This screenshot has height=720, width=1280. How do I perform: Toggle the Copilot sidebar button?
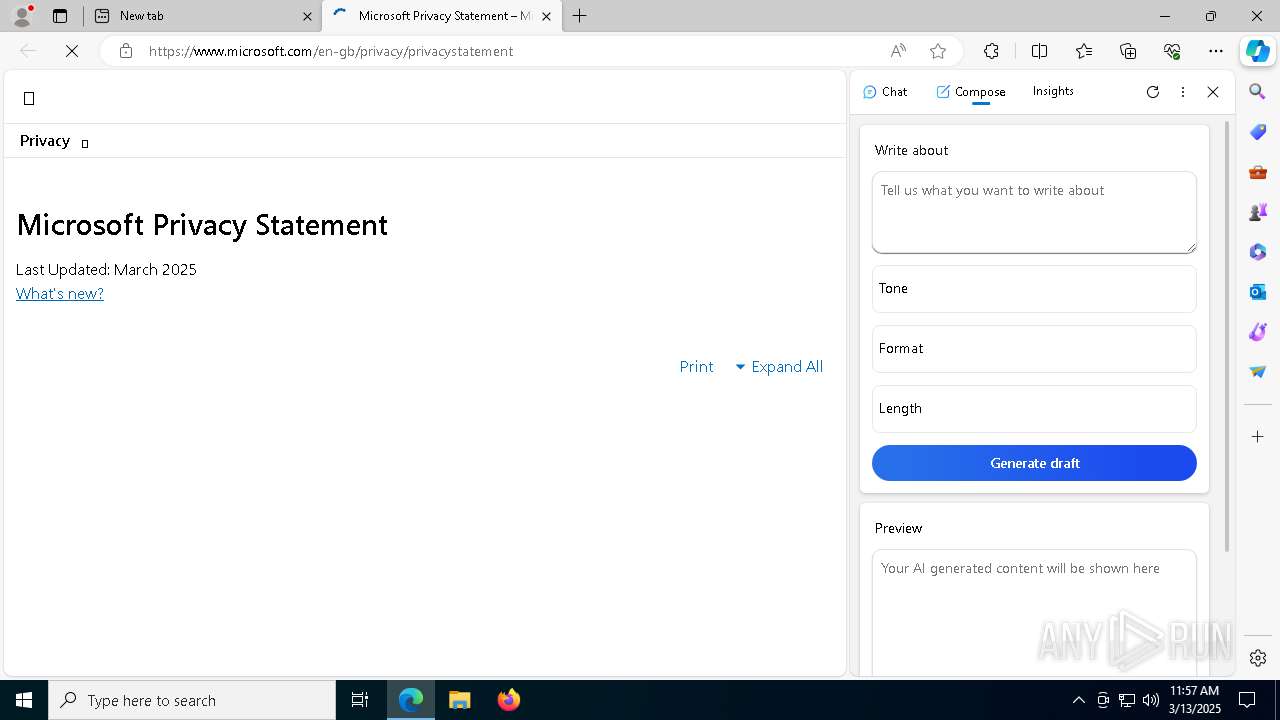click(x=1258, y=51)
